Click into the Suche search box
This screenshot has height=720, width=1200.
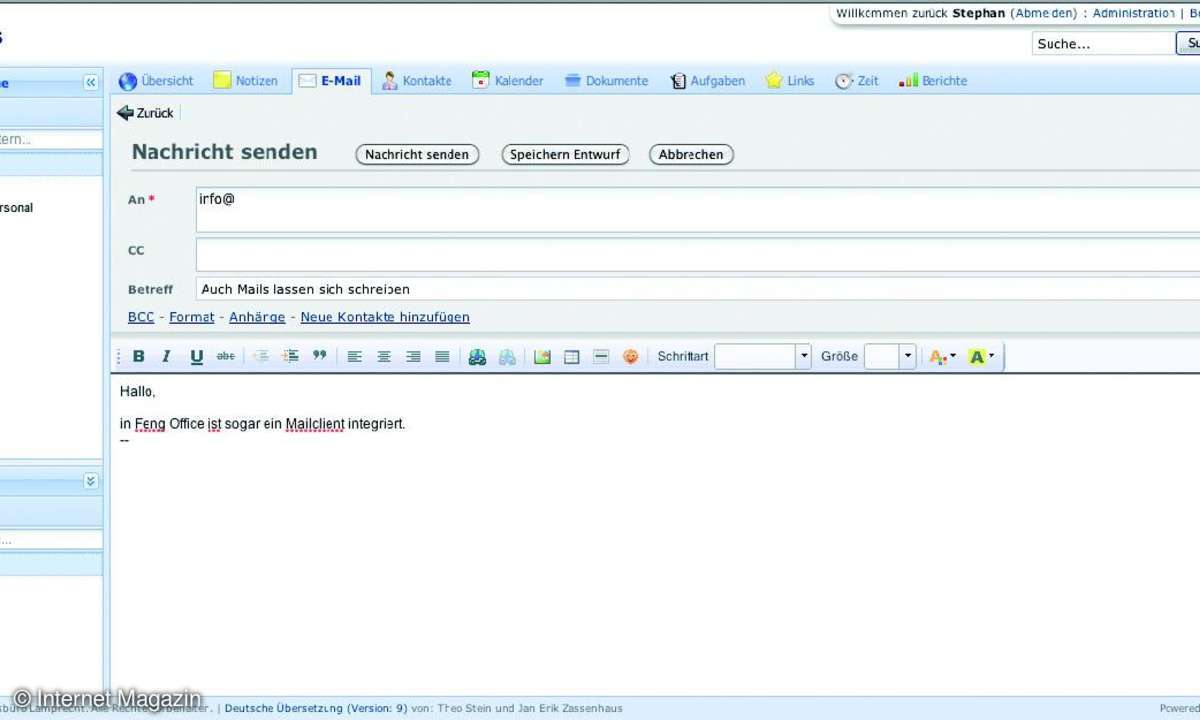click(x=1103, y=44)
